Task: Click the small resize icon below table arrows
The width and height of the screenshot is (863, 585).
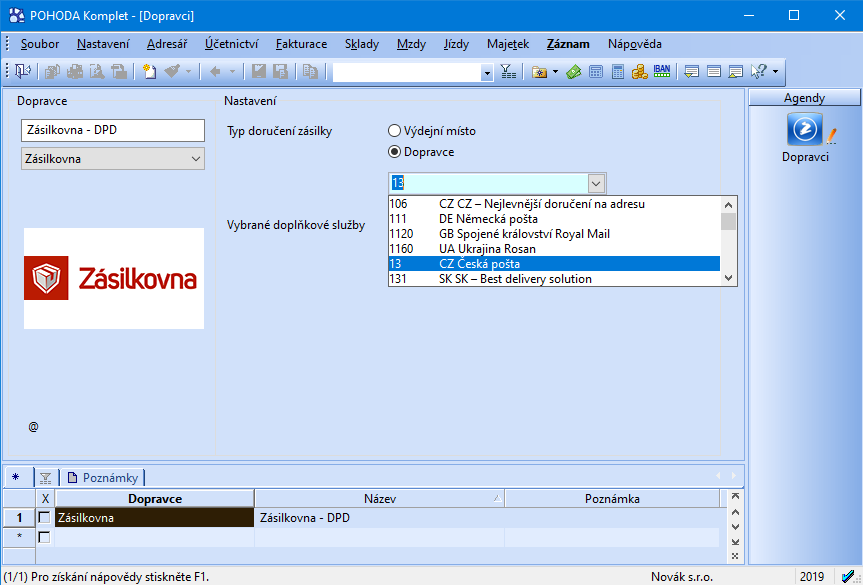Action: [735, 556]
